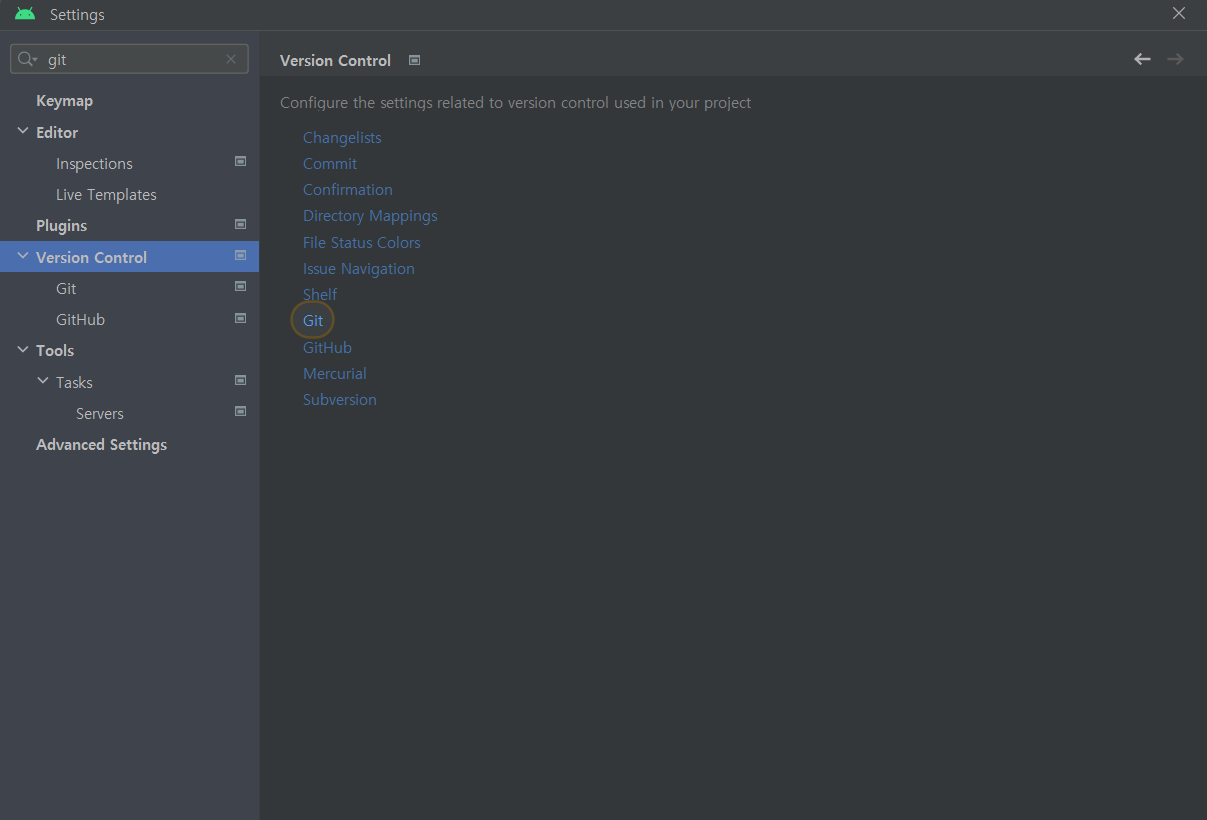1207x820 pixels.
Task: Open Advanced Settings page
Action: [101, 444]
